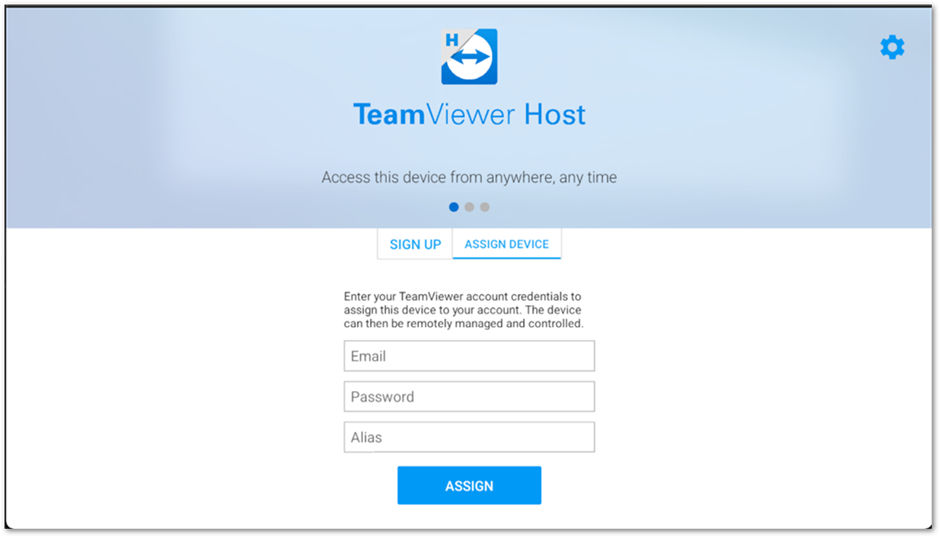Open settings via the gear icon
This screenshot has height=537, width=940.
tap(892, 47)
